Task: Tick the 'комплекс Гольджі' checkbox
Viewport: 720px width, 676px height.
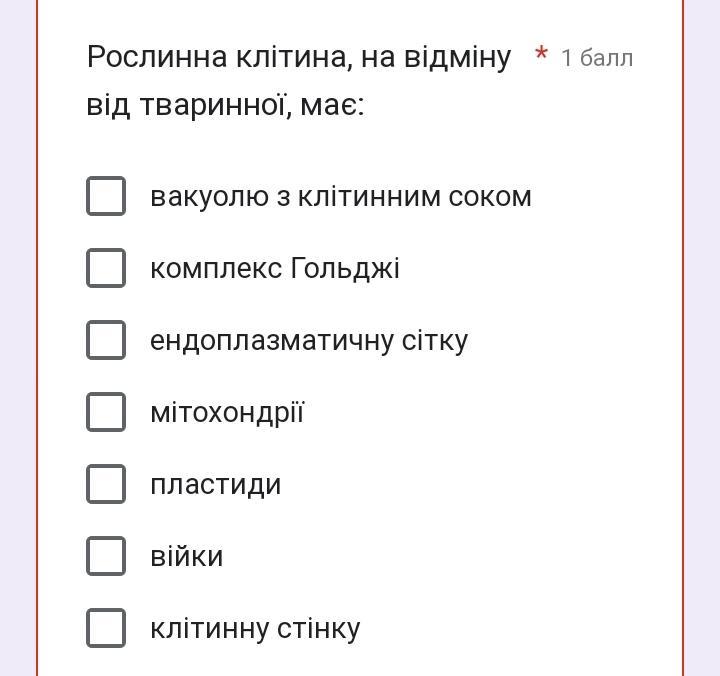Action: (x=106, y=268)
